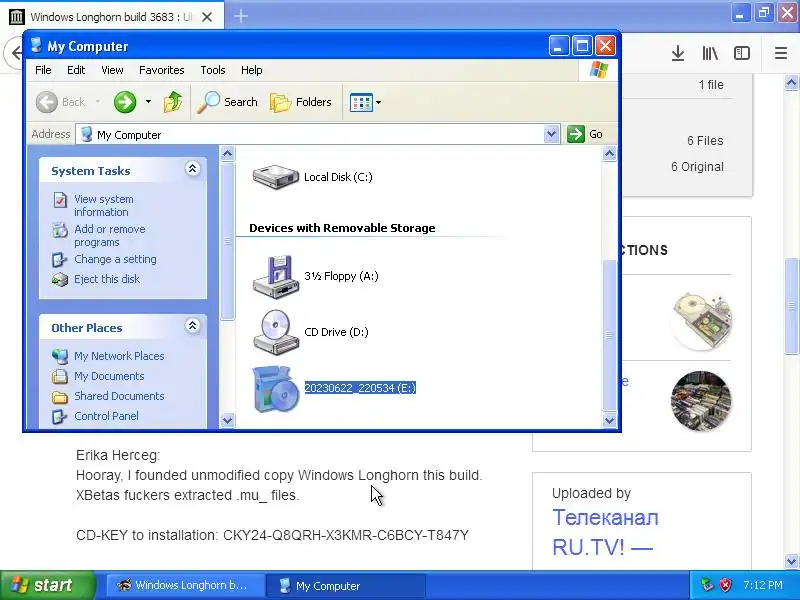Click the My Network Places icon
The width and height of the screenshot is (800, 600).
pyautogui.click(x=60, y=356)
